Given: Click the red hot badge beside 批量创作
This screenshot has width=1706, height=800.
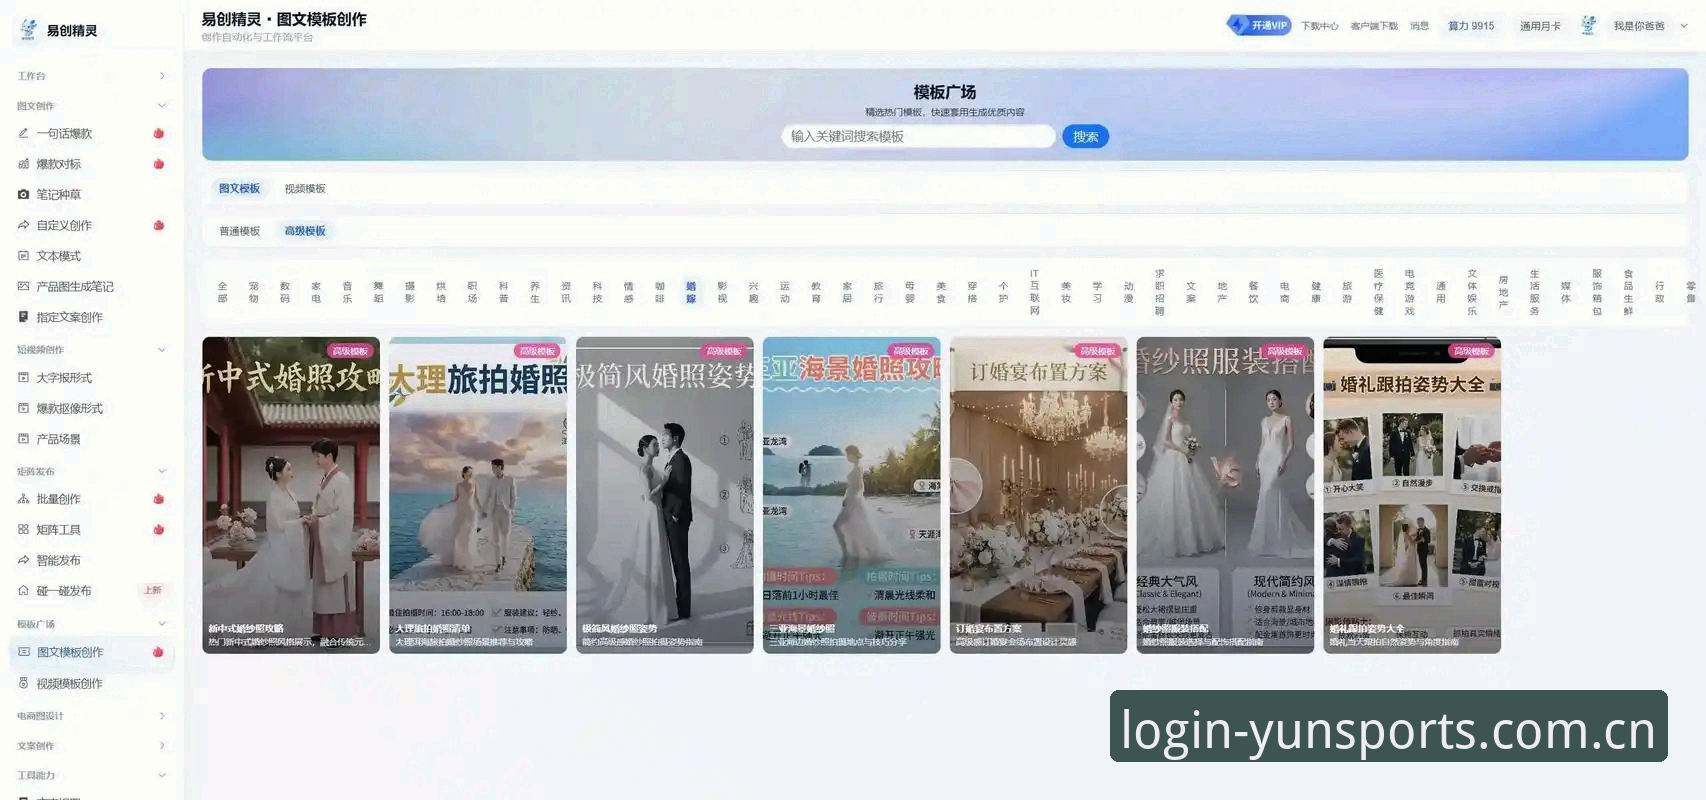Looking at the screenshot, I should point(159,499).
